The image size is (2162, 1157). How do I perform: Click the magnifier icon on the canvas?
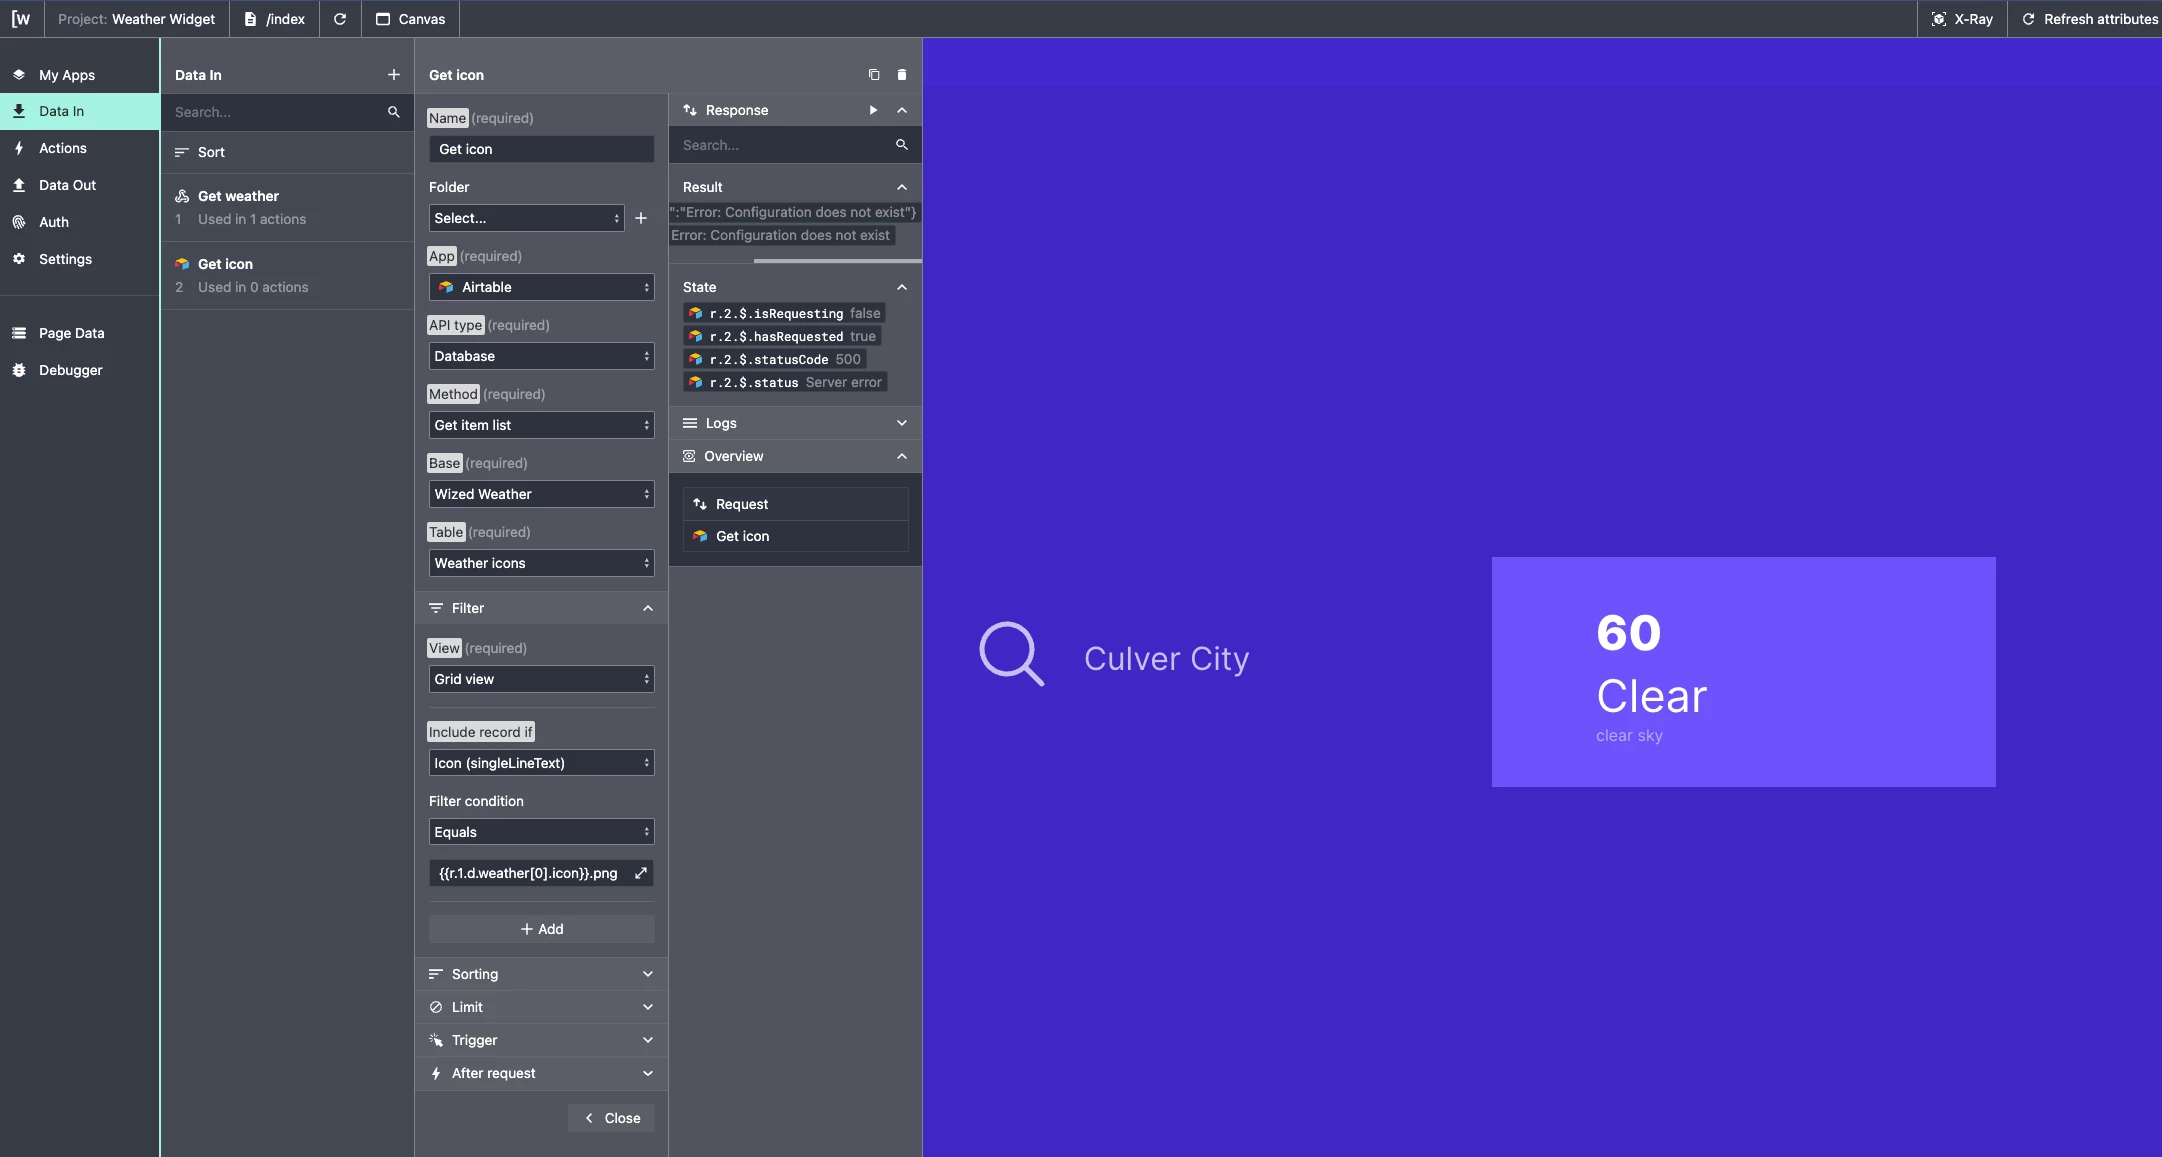pos(1011,654)
